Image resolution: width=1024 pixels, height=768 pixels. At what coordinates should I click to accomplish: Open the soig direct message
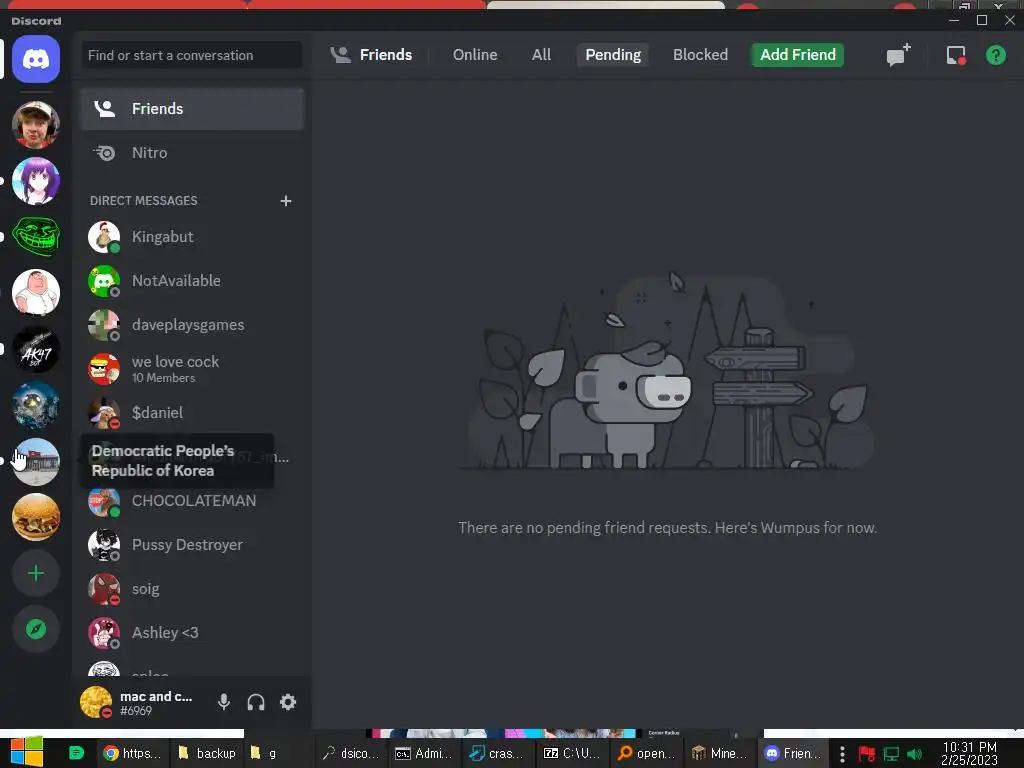(x=192, y=589)
